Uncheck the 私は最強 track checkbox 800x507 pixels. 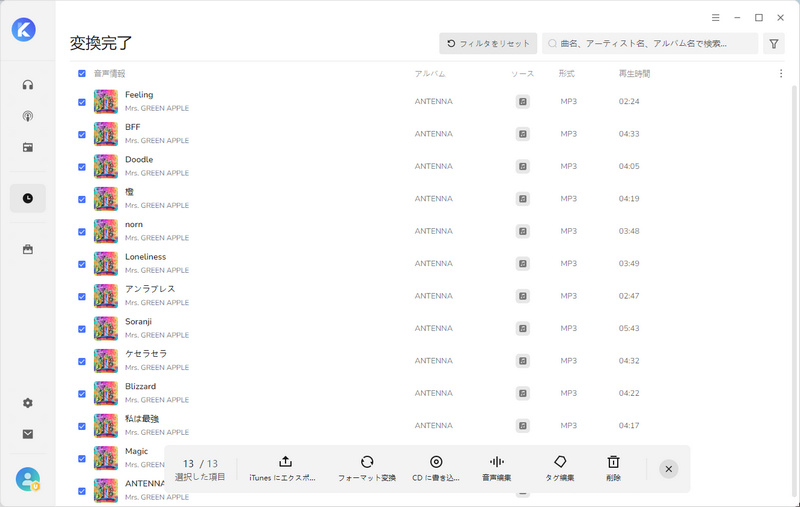[82, 426]
